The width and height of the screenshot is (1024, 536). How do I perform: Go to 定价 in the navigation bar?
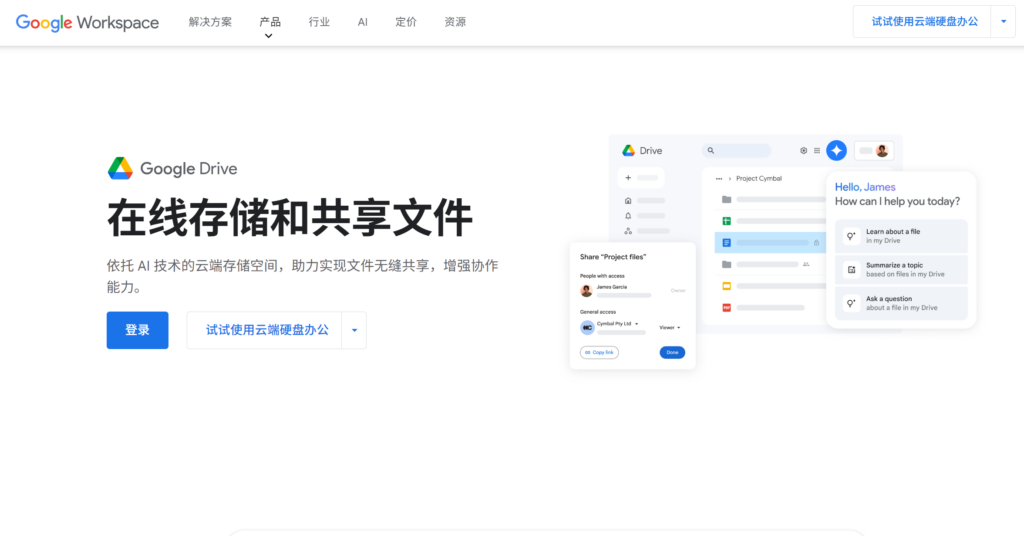pos(406,22)
